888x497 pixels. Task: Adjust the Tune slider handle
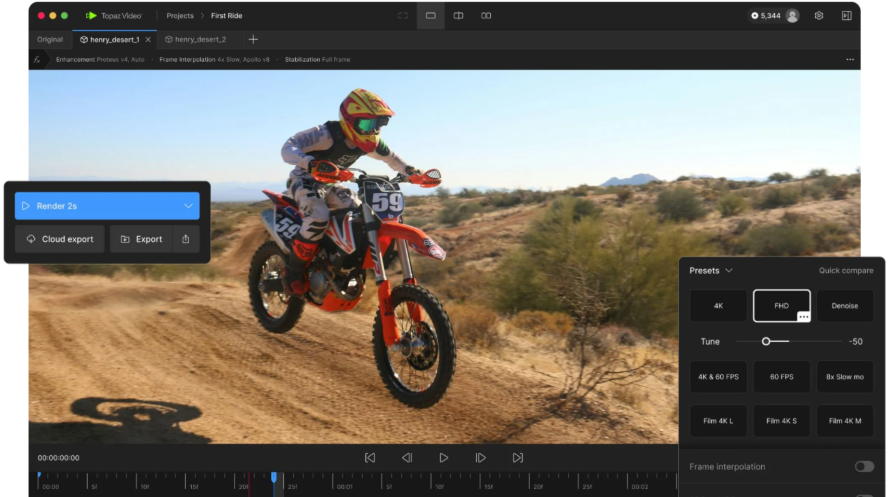(766, 341)
